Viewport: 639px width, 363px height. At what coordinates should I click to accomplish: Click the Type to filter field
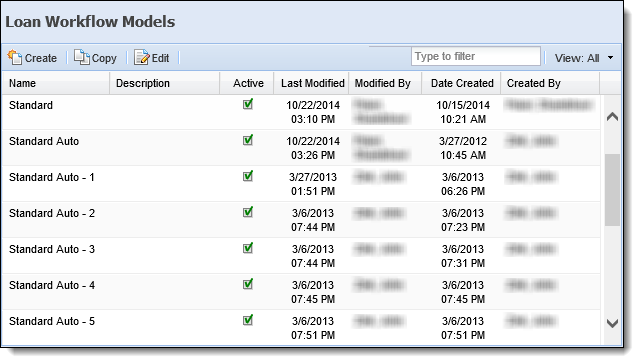click(x=476, y=56)
